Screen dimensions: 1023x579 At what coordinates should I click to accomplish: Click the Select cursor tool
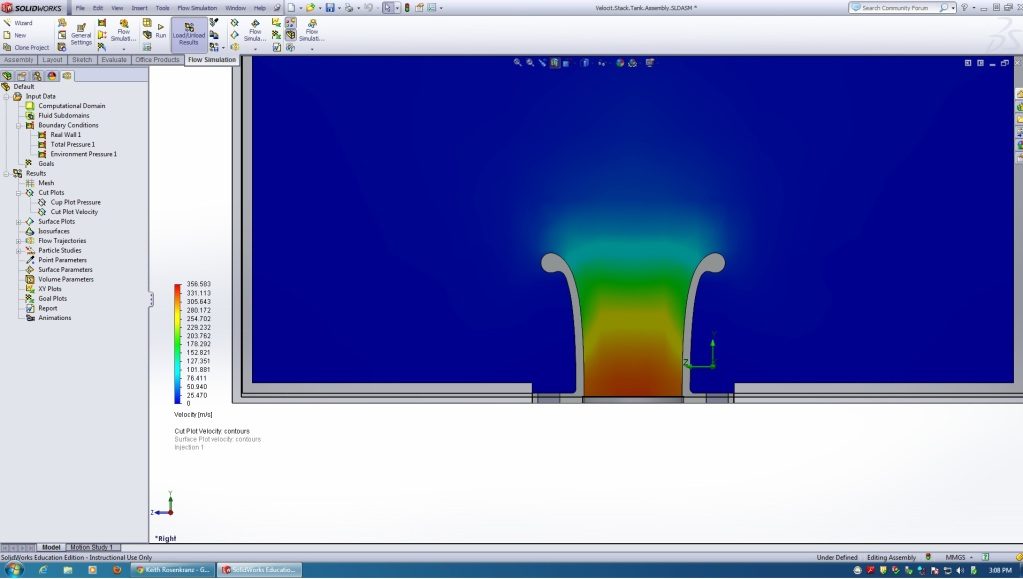coord(388,8)
